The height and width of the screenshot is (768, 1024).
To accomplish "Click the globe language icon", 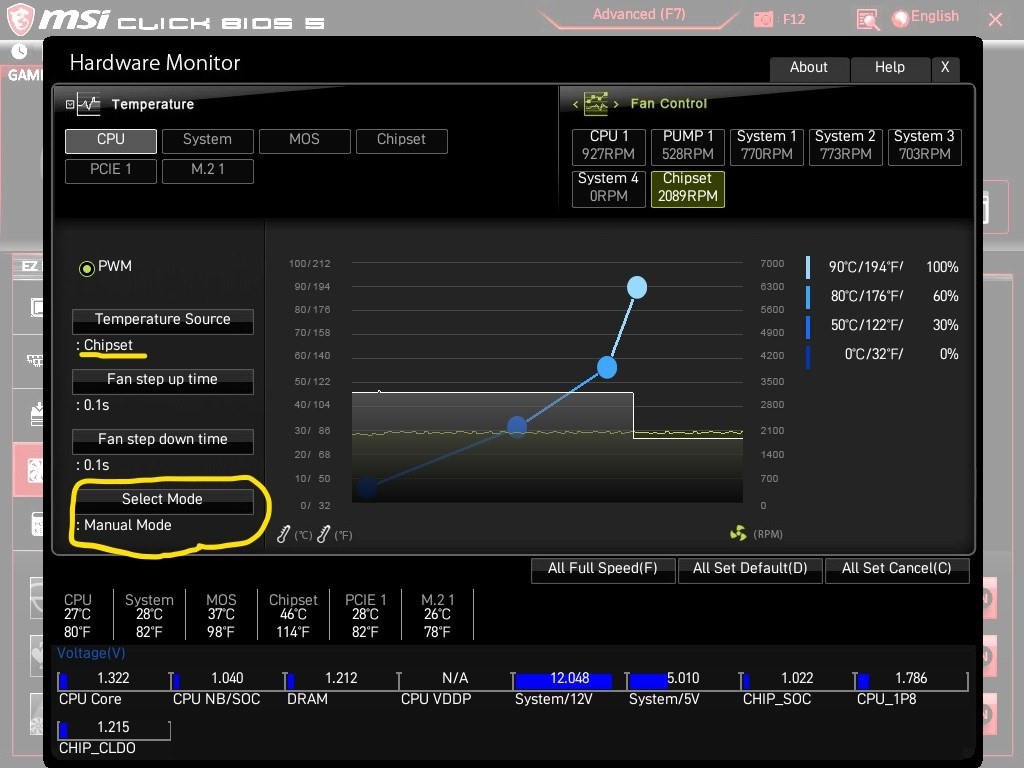I will click(900, 17).
